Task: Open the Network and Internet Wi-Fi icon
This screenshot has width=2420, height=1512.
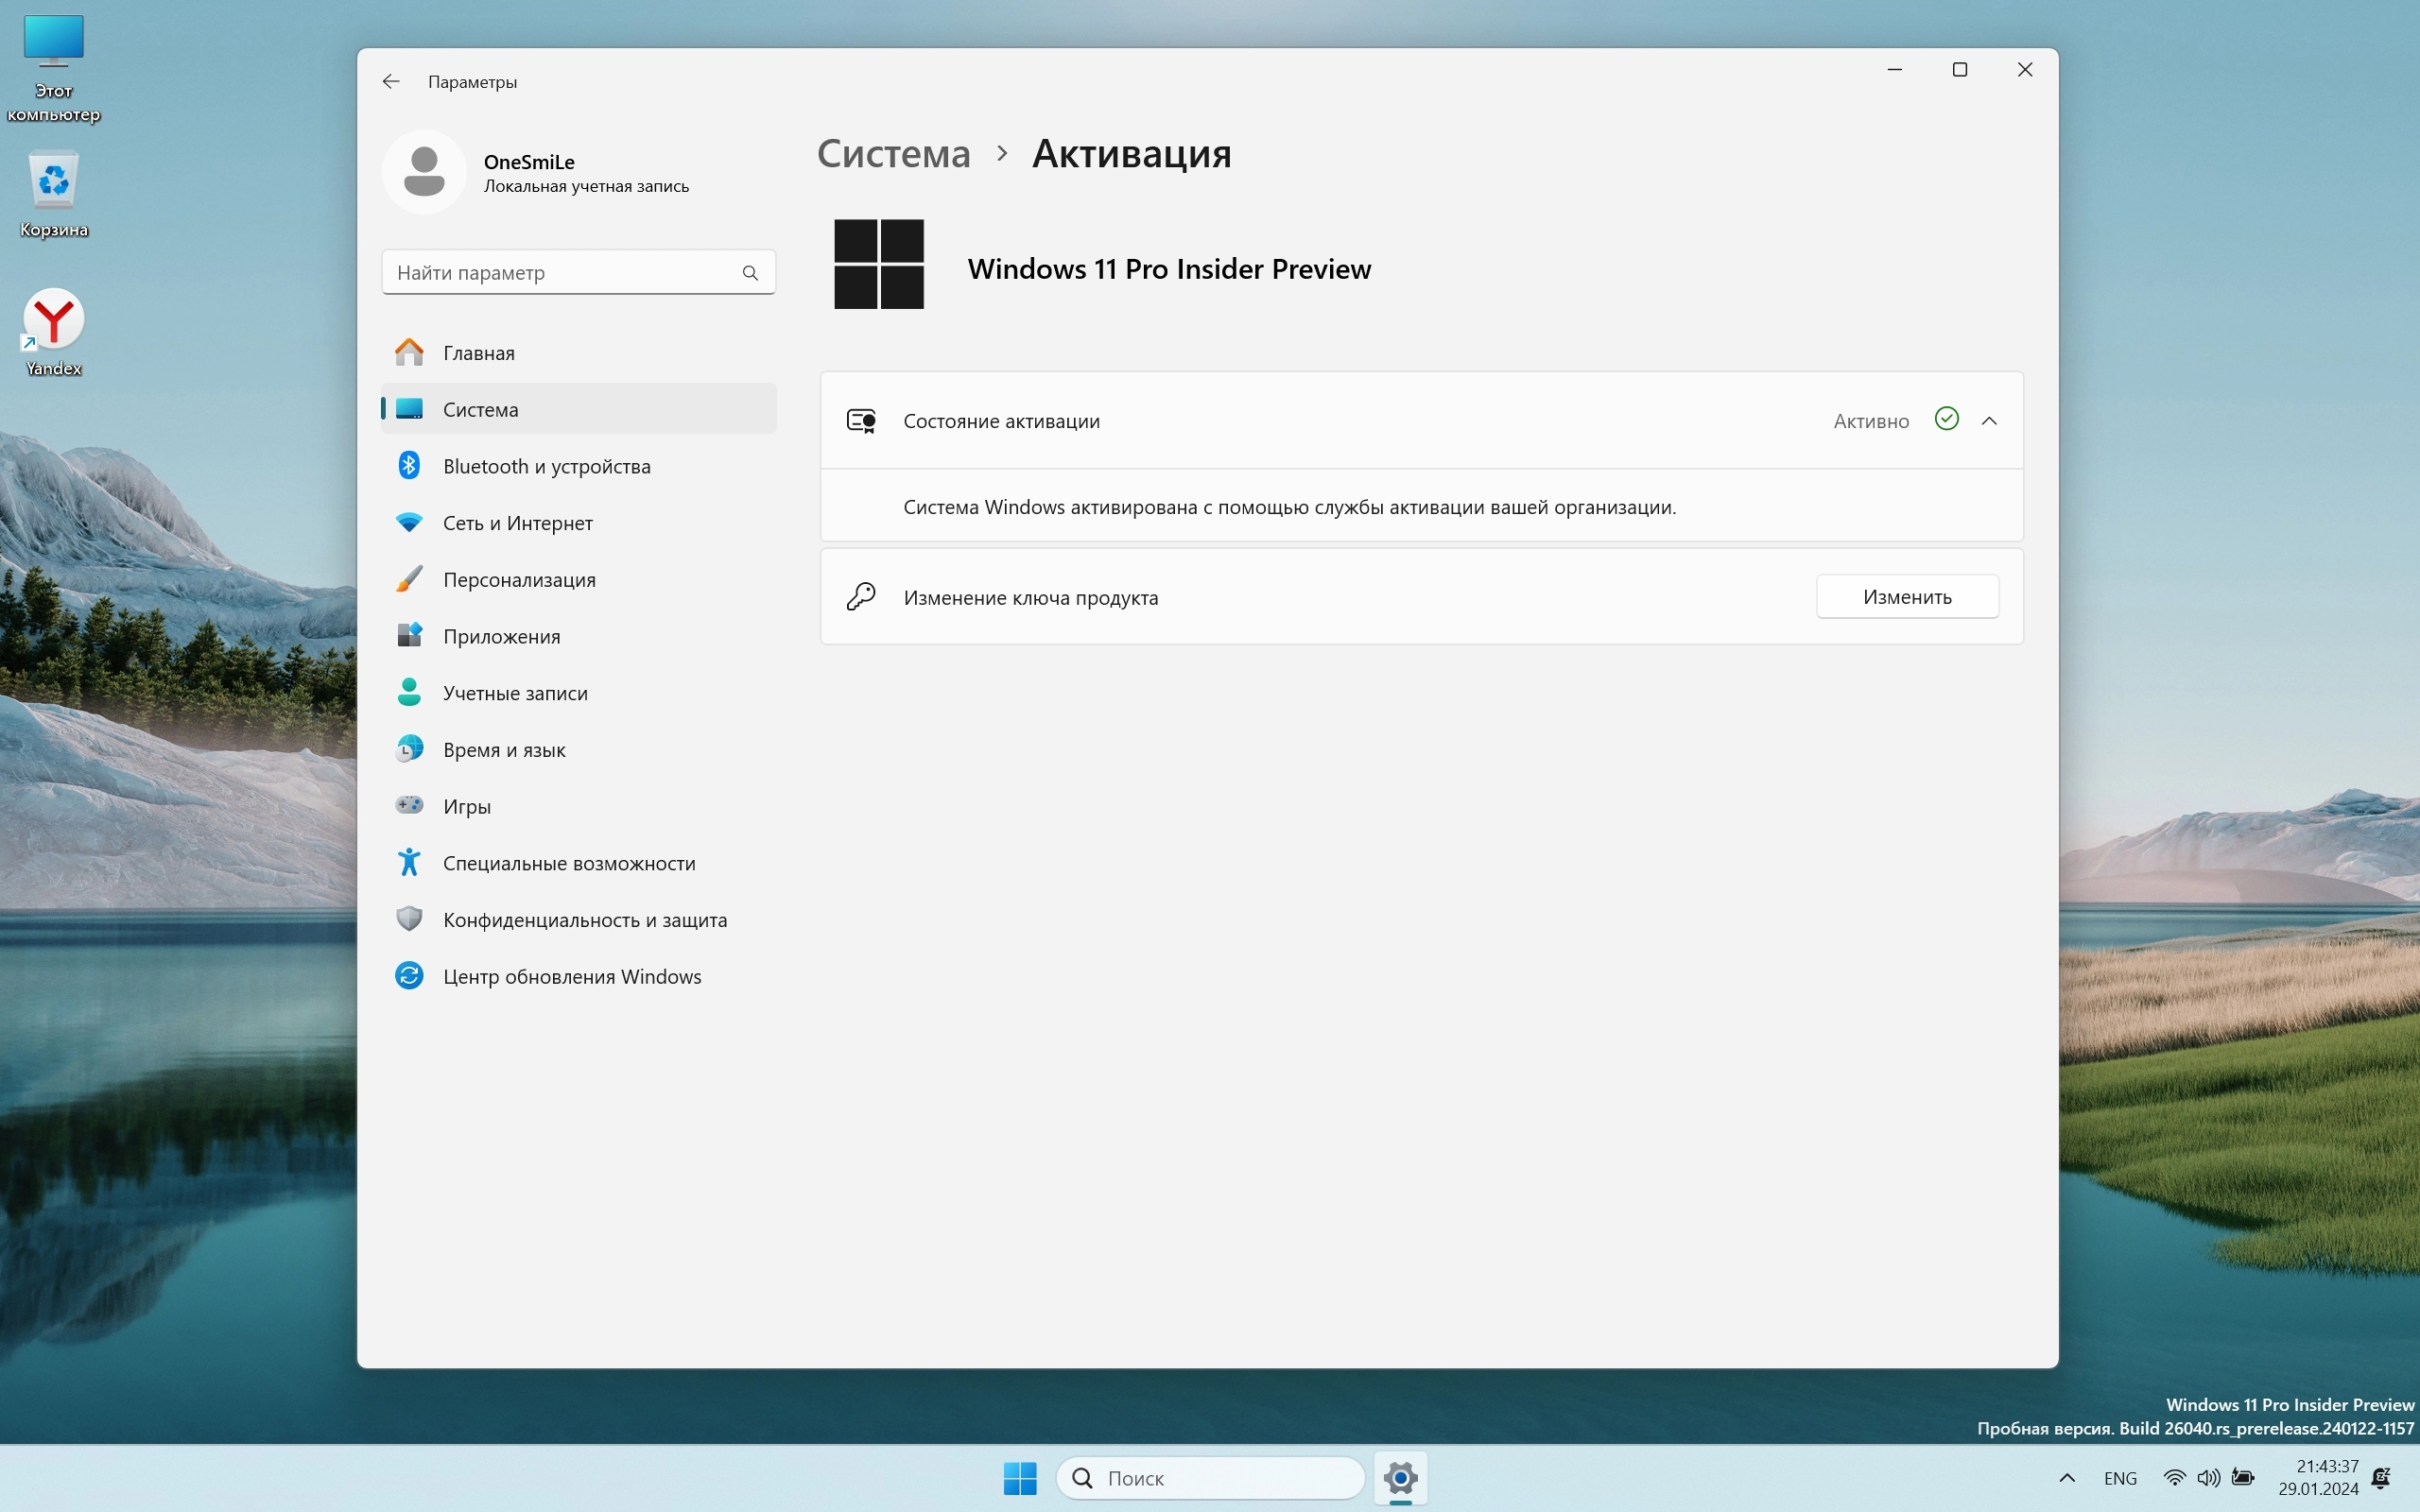Action: (409, 523)
